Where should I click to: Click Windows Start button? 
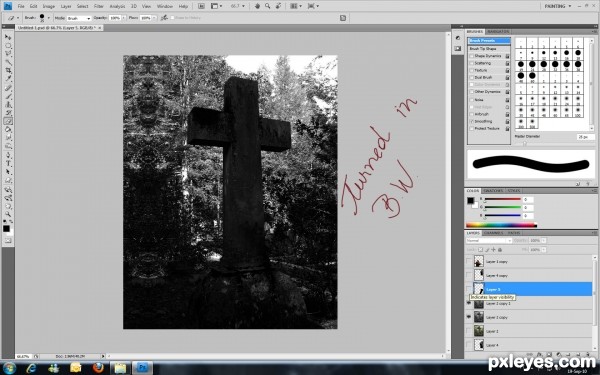point(9,368)
